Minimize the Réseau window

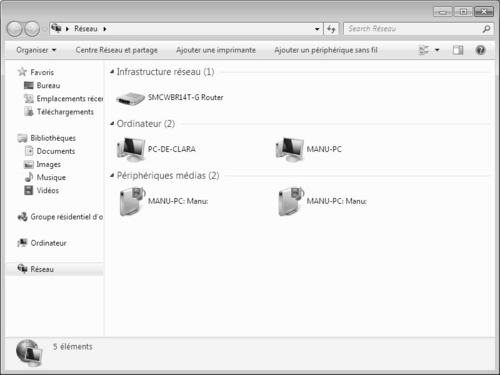tap(442, 12)
